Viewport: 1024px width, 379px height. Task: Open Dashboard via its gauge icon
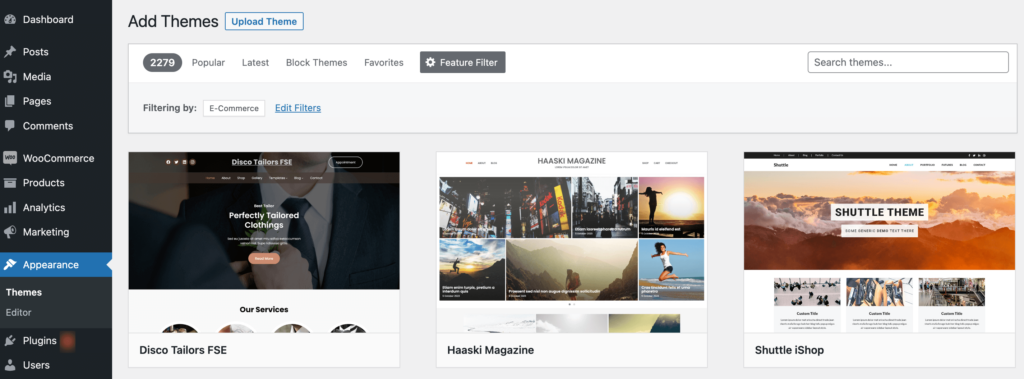pos(10,20)
